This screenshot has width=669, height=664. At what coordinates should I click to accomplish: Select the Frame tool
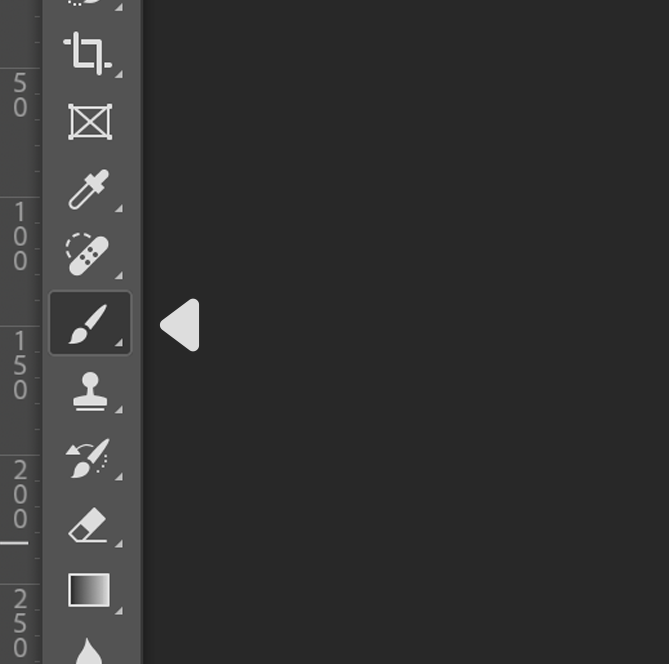90,122
